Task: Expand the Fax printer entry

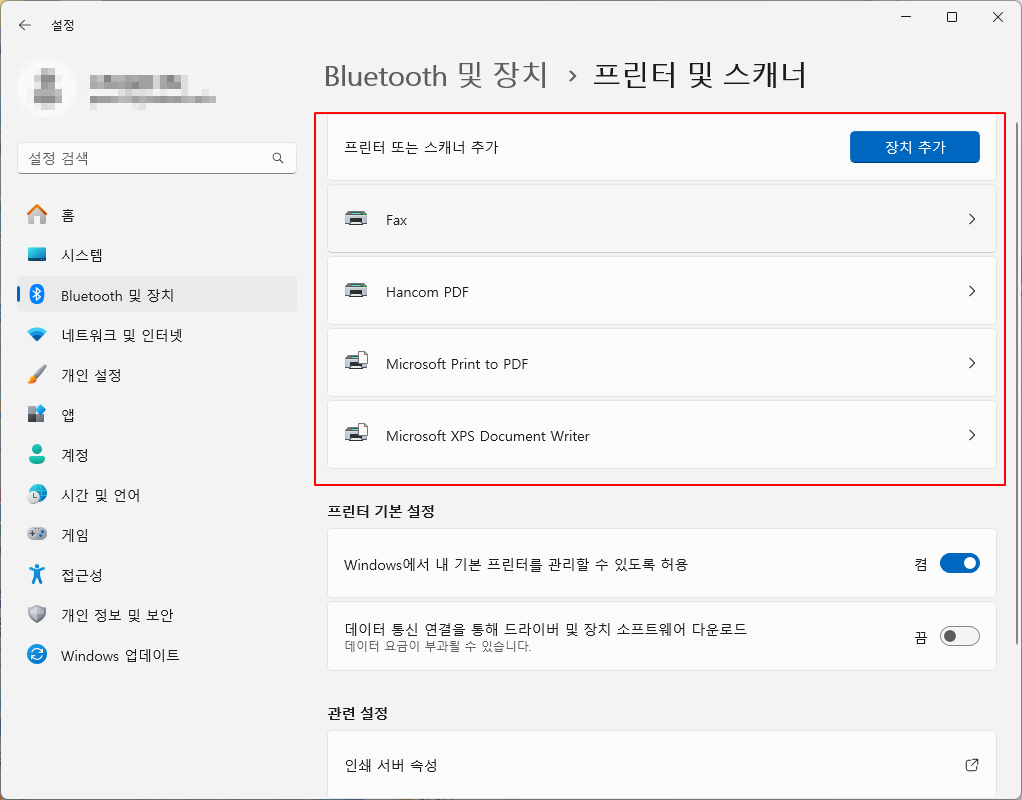Action: [x=971, y=219]
